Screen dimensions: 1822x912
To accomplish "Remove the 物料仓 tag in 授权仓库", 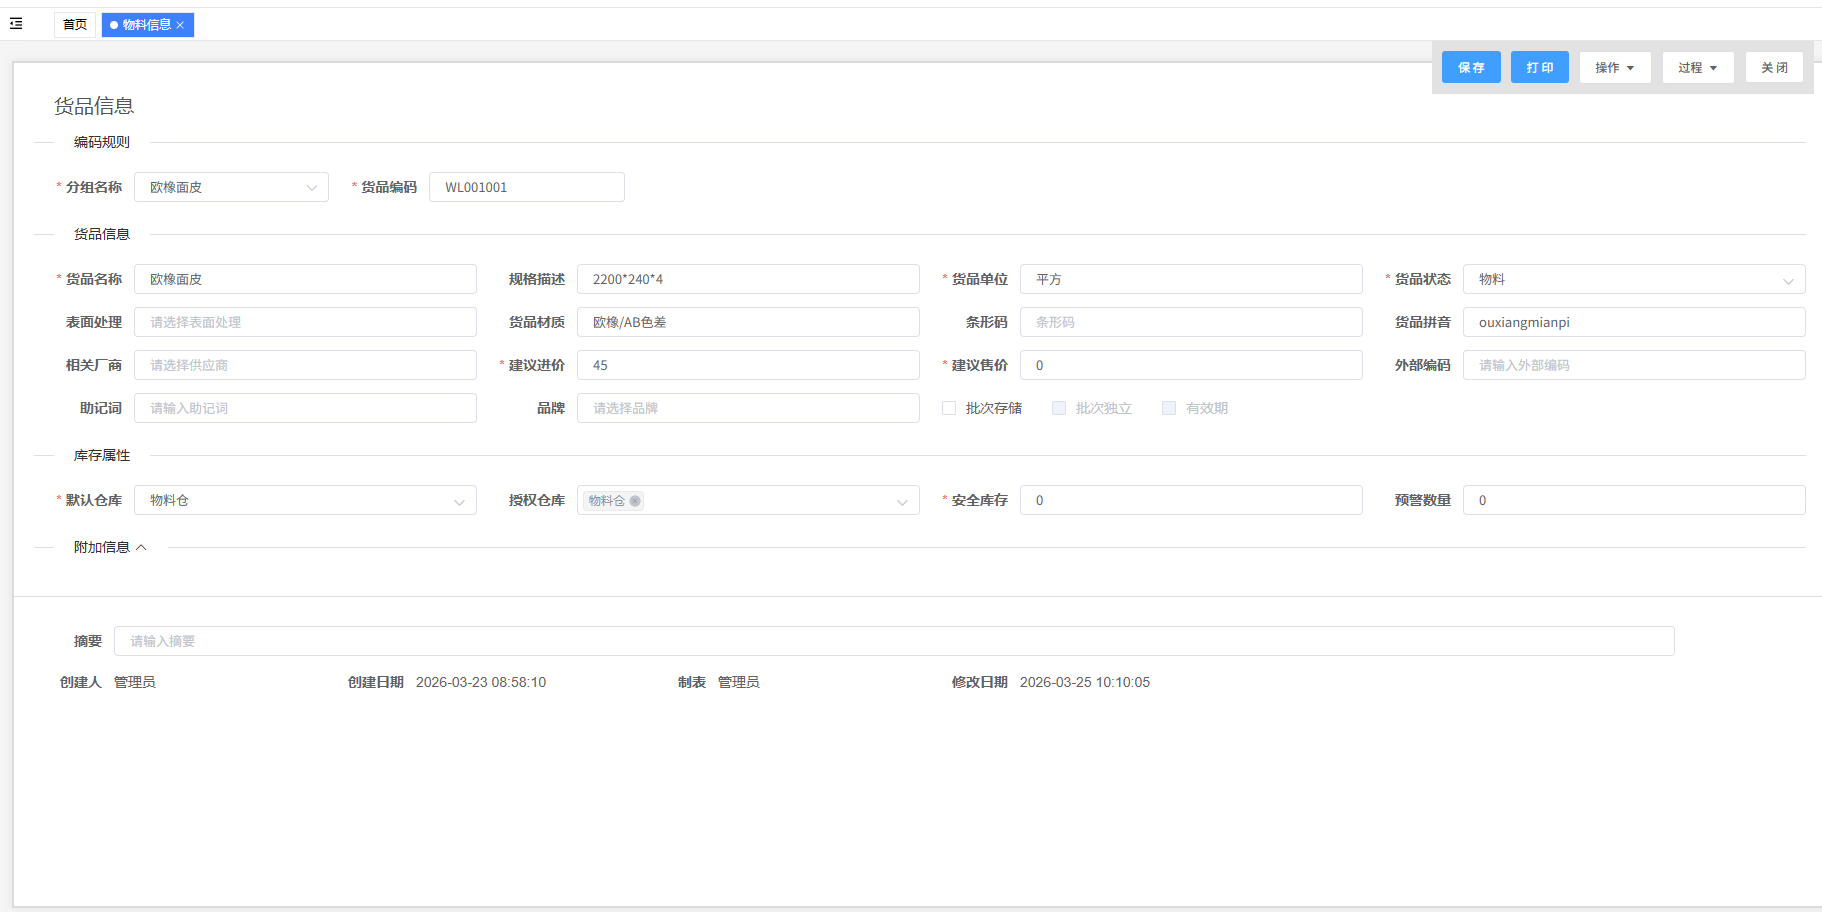I will (x=635, y=501).
